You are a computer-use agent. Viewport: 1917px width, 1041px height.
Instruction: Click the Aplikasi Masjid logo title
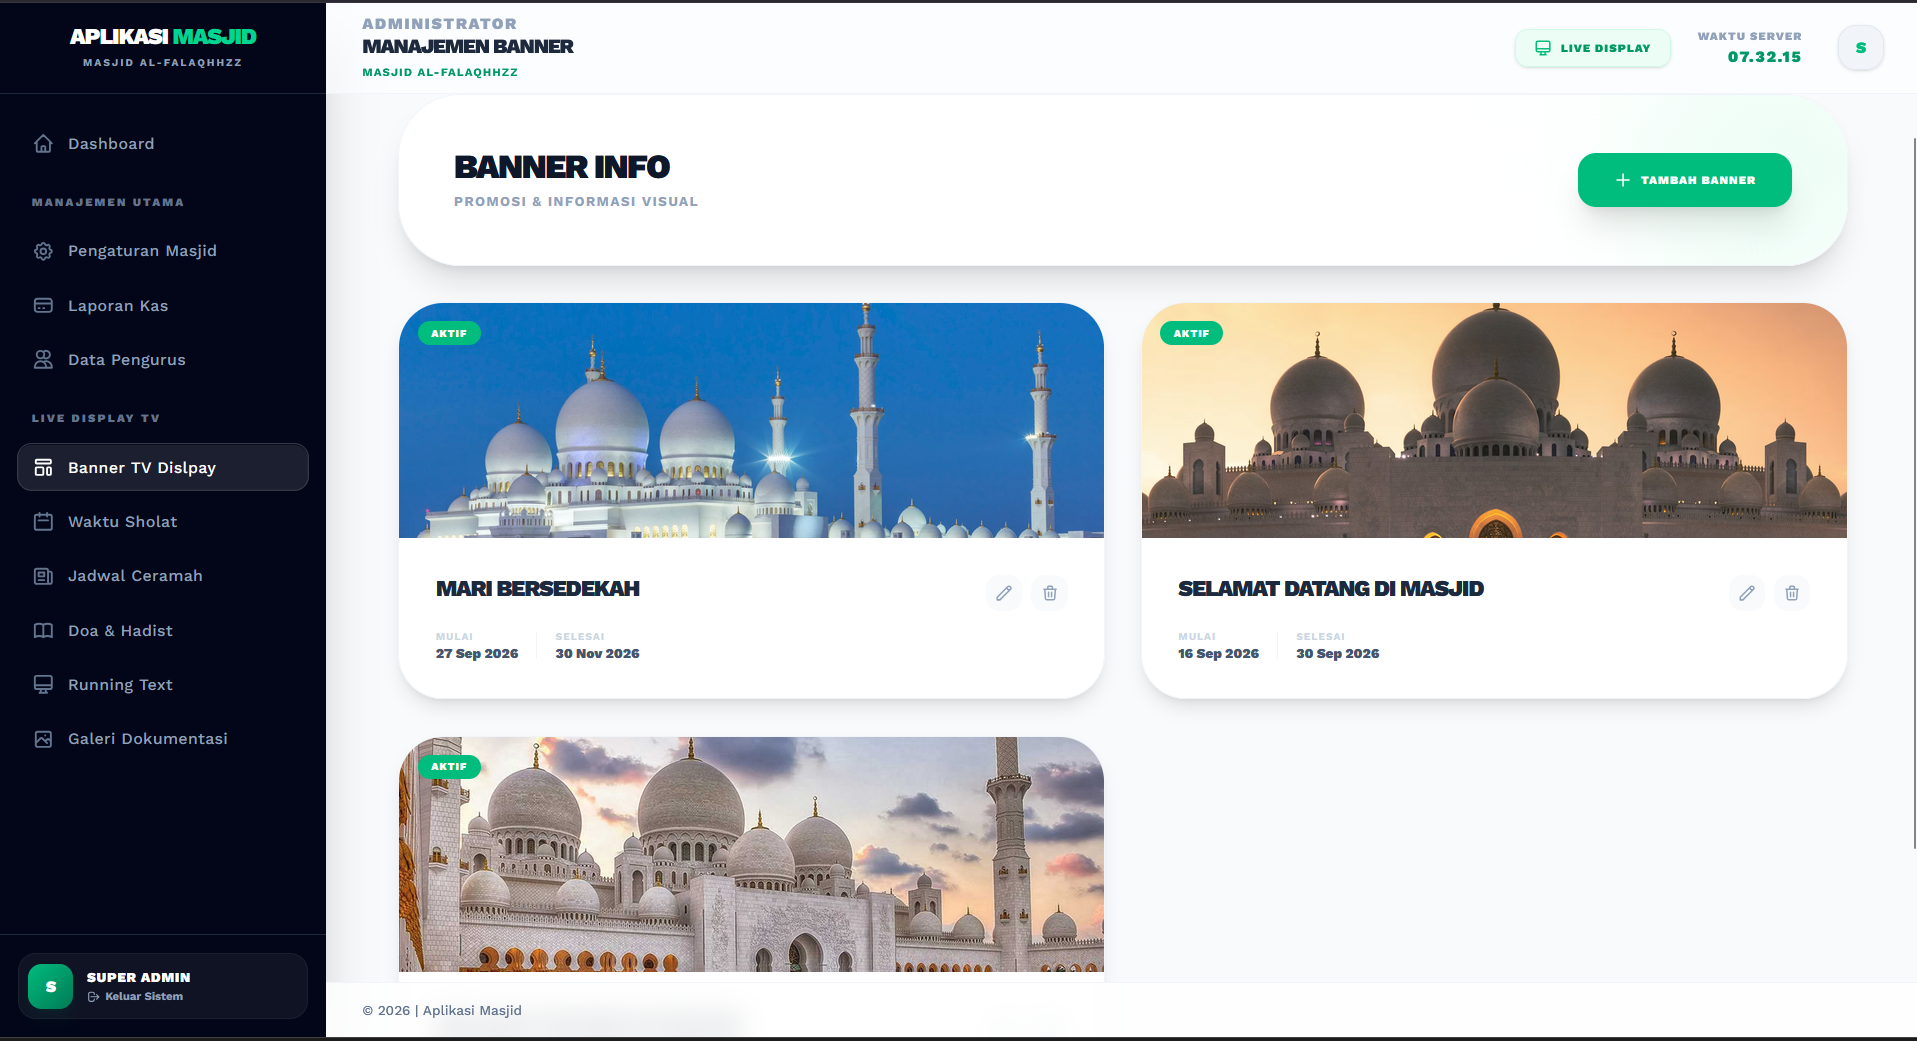(x=163, y=37)
